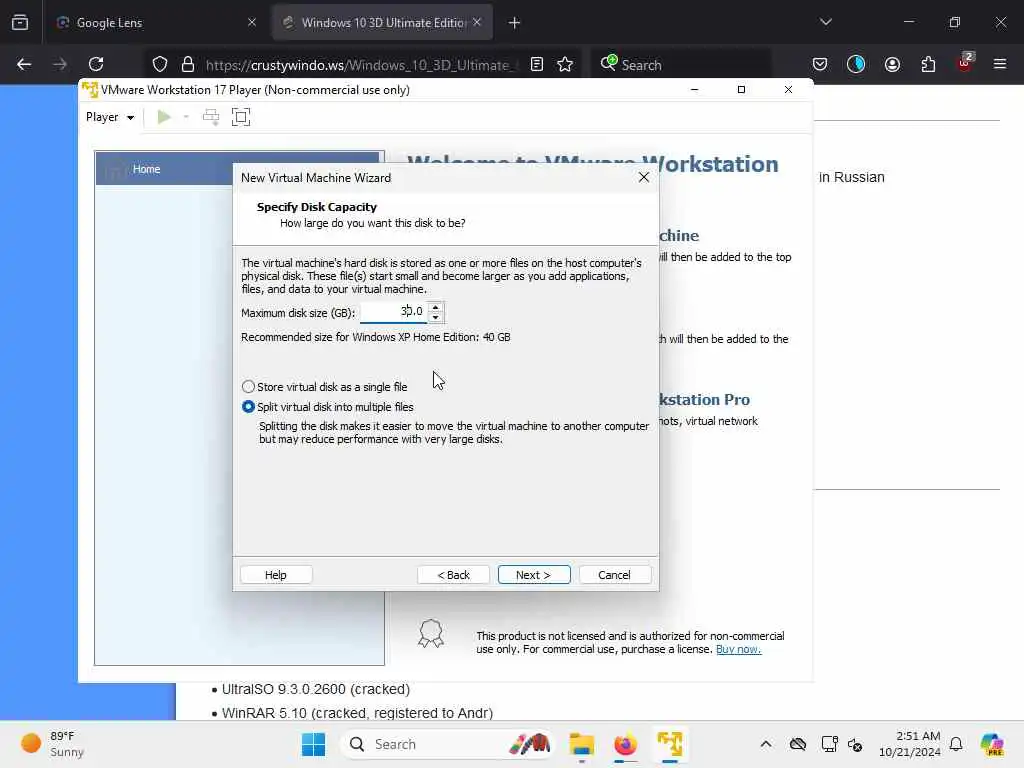Open Help for disk capacity
Image resolution: width=1024 pixels, height=768 pixels.
tap(276, 575)
